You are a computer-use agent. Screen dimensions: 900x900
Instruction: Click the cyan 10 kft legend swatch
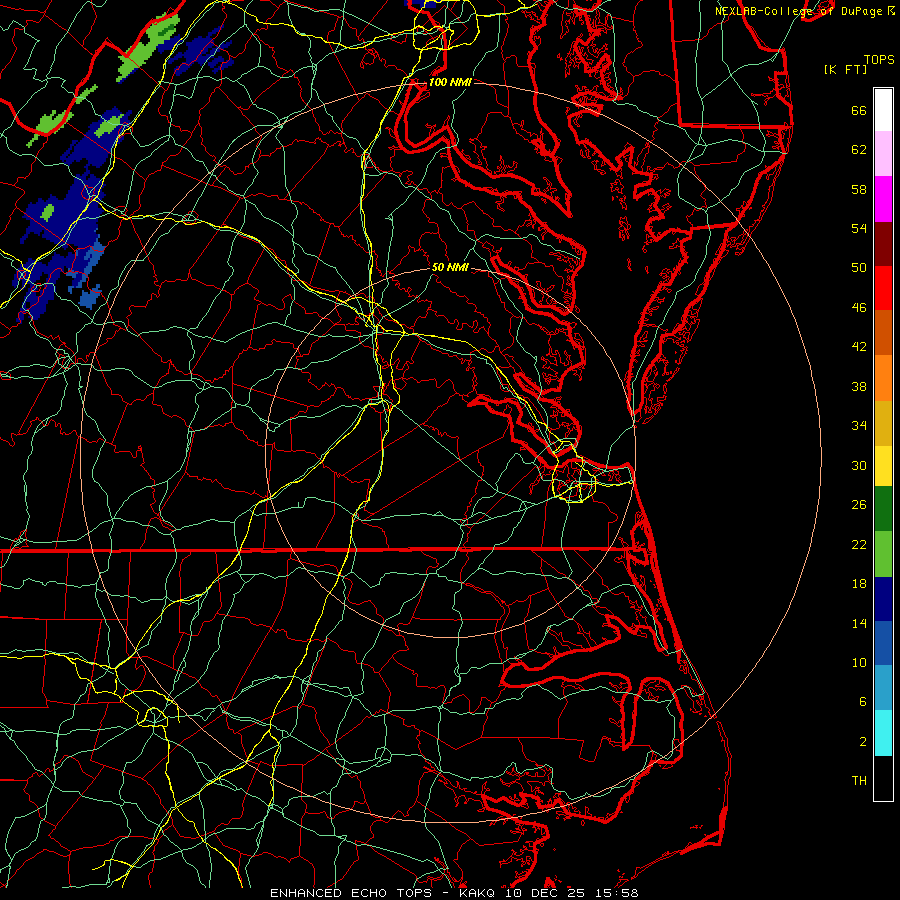coord(883,733)
